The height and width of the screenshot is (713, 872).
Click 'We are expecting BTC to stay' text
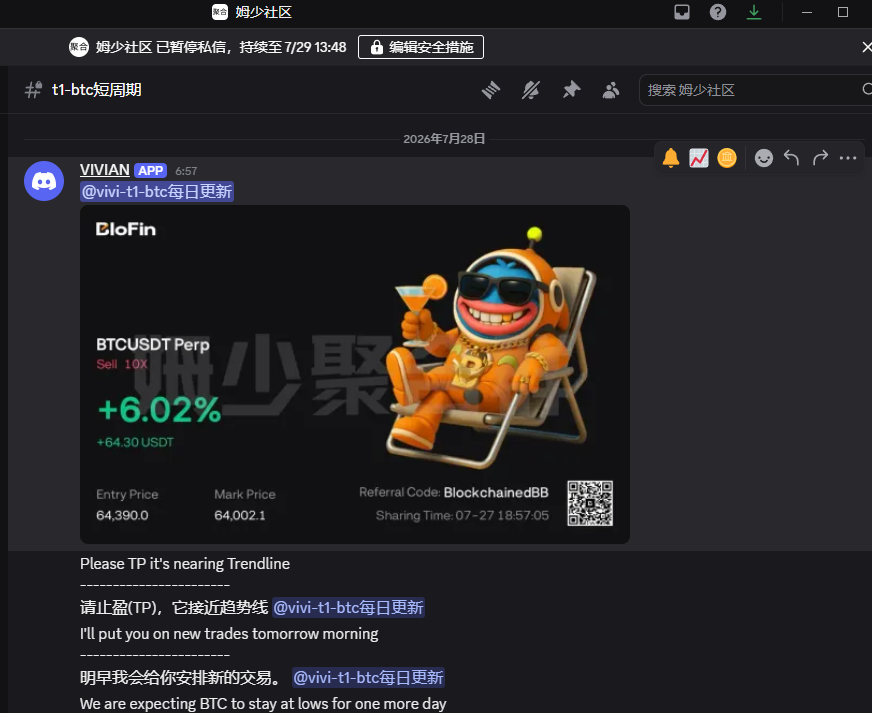coord(263,704)
